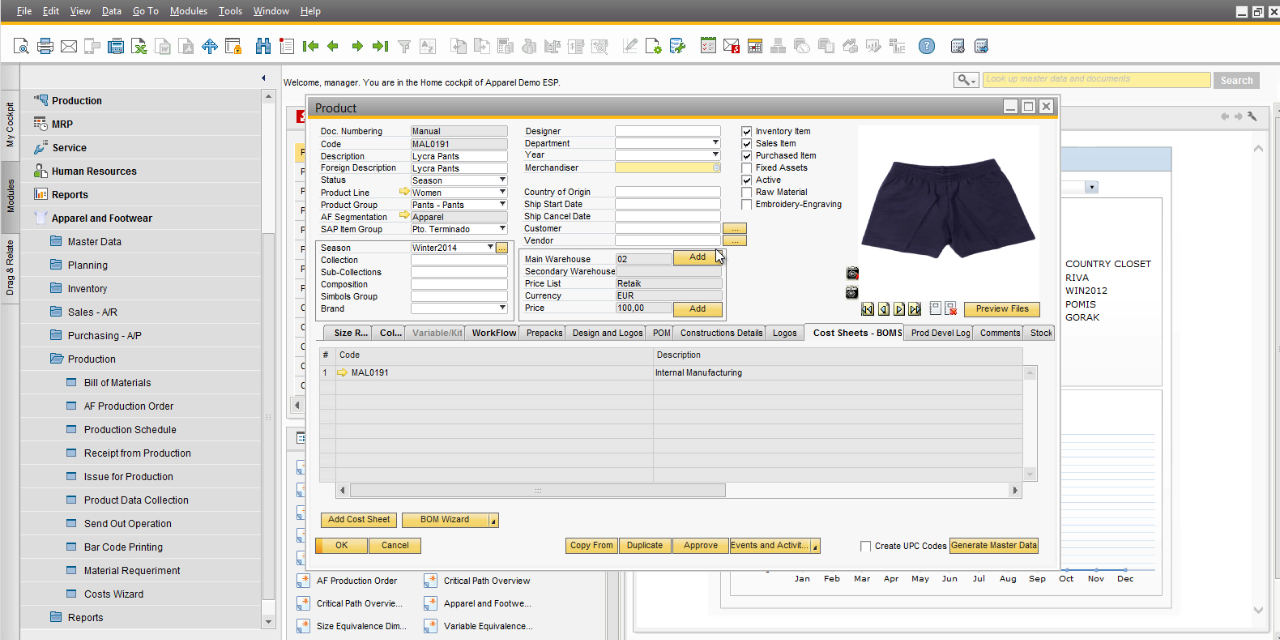
Task: Open the Modules menu in menu bar
Action: coord(188,11)
